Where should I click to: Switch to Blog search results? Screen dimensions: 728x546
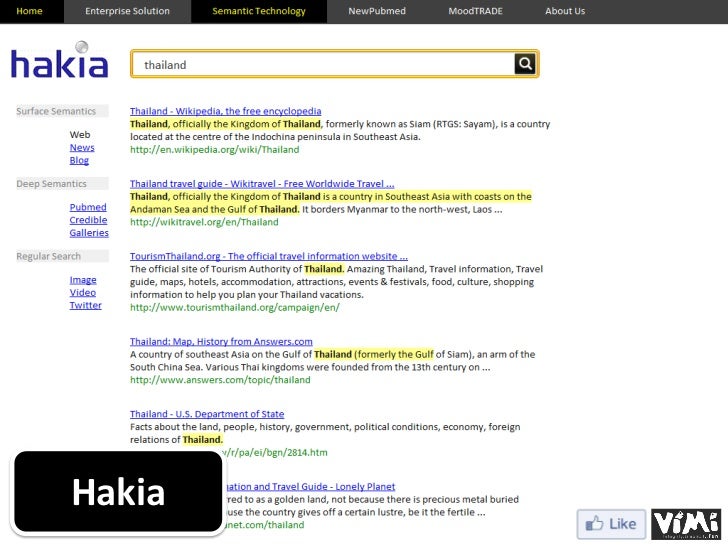[79, 160]
